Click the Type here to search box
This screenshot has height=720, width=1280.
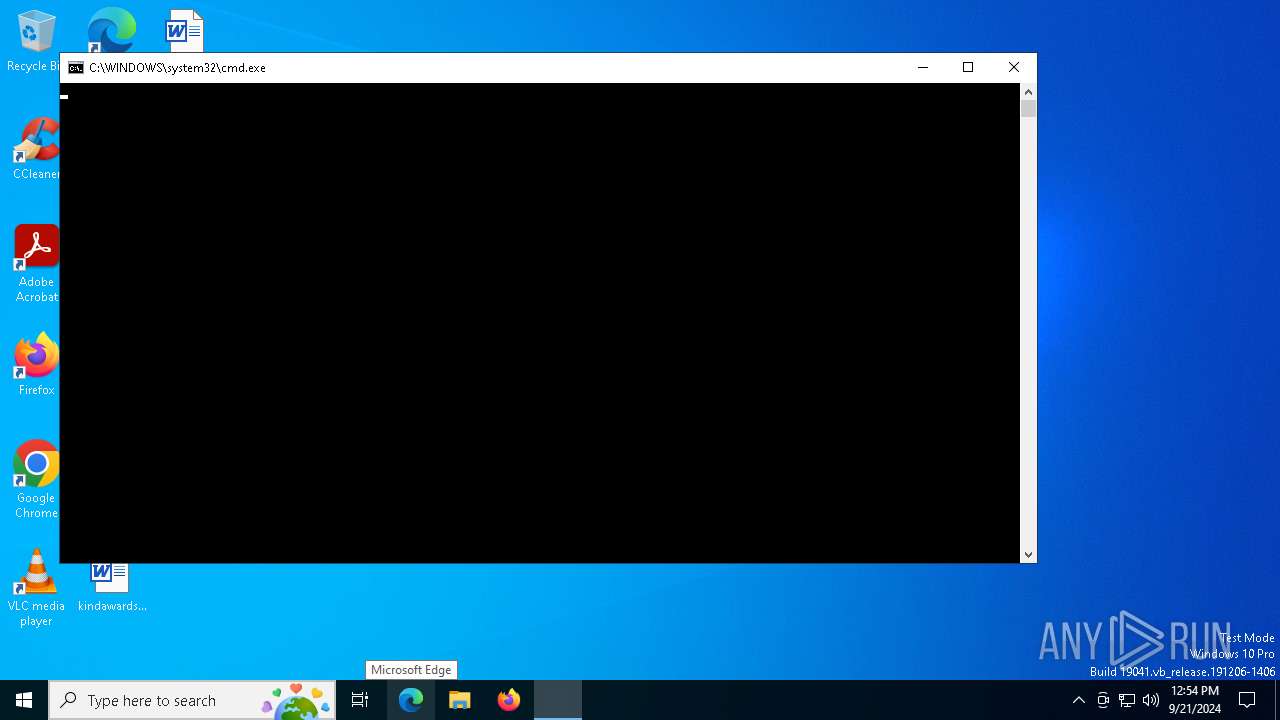point(192,700)
